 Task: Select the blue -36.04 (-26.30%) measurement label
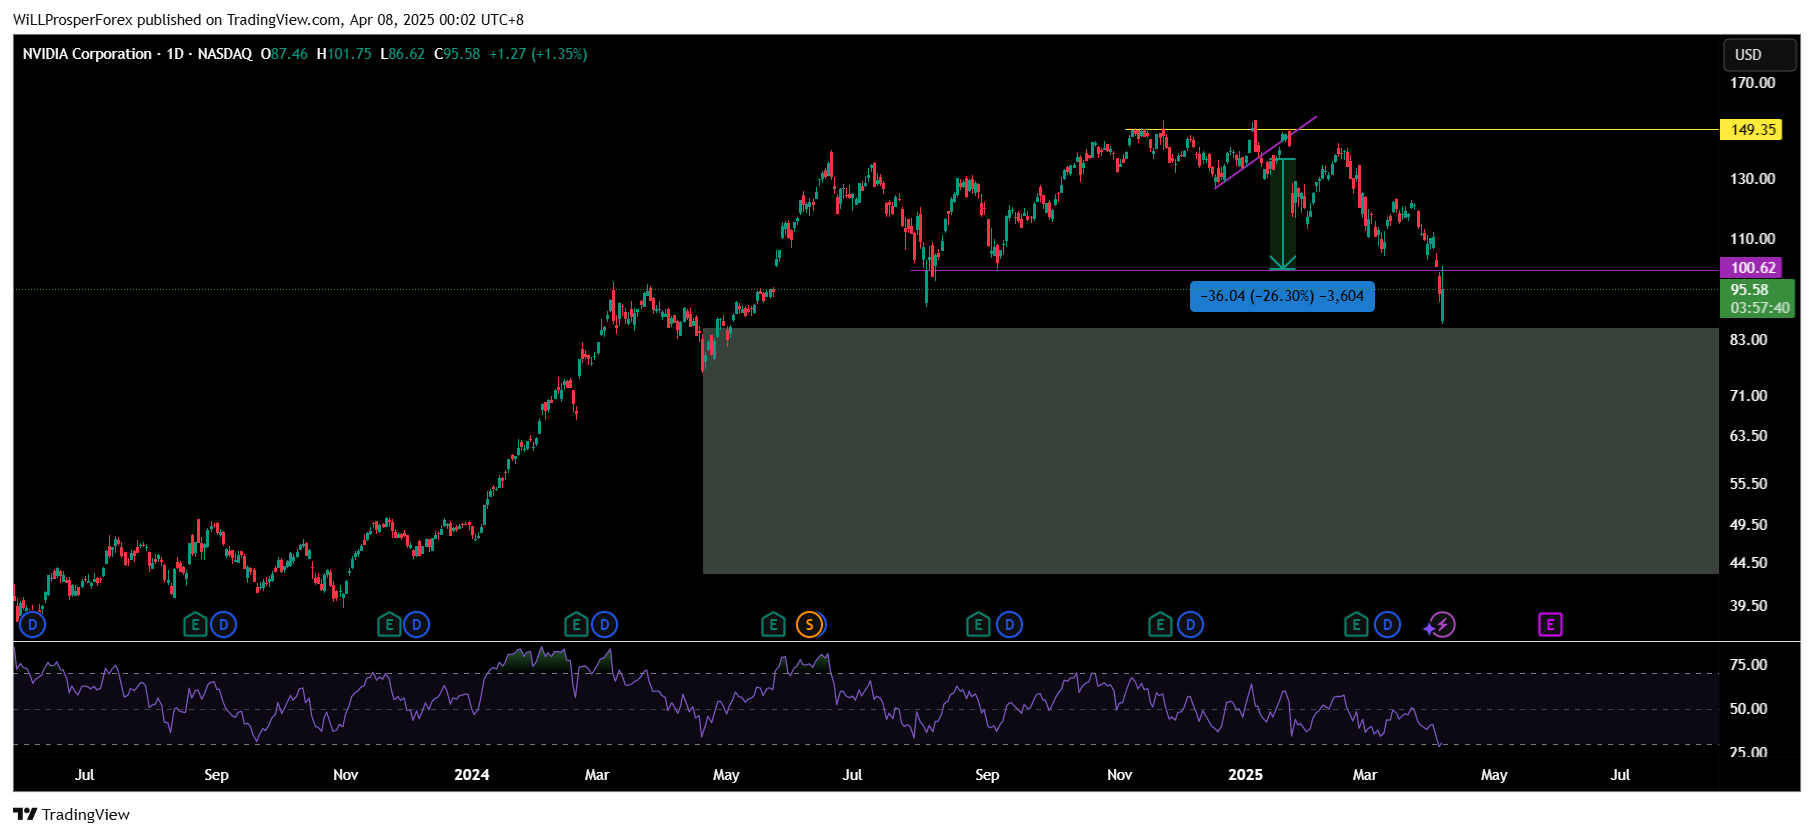pos(1282,296)
